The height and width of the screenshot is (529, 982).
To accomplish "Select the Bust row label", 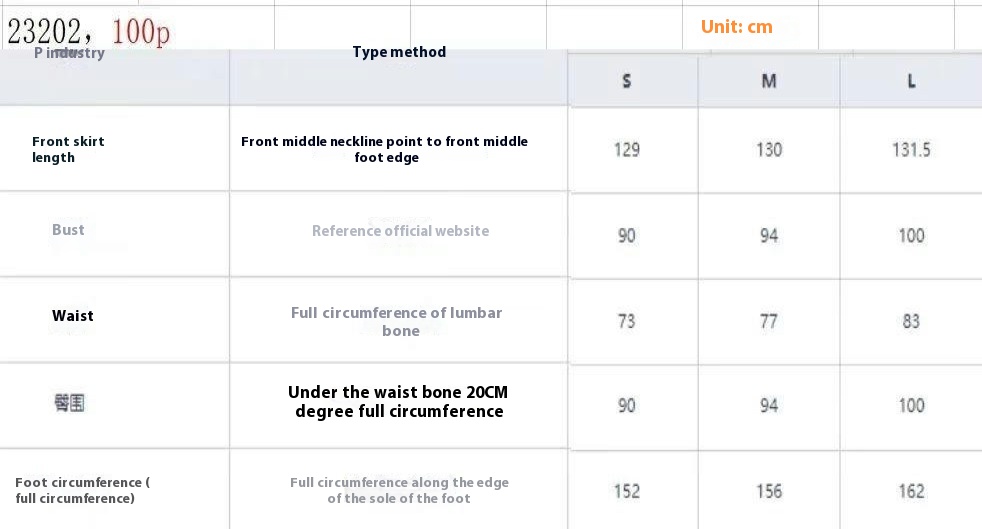I will pos(68,230).
